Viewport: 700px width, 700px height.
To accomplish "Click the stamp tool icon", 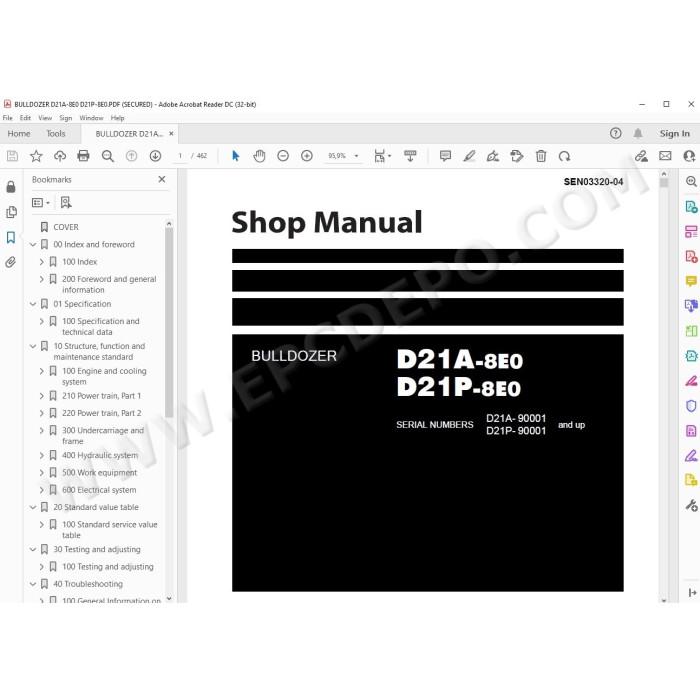I will [x=517, y=156].
